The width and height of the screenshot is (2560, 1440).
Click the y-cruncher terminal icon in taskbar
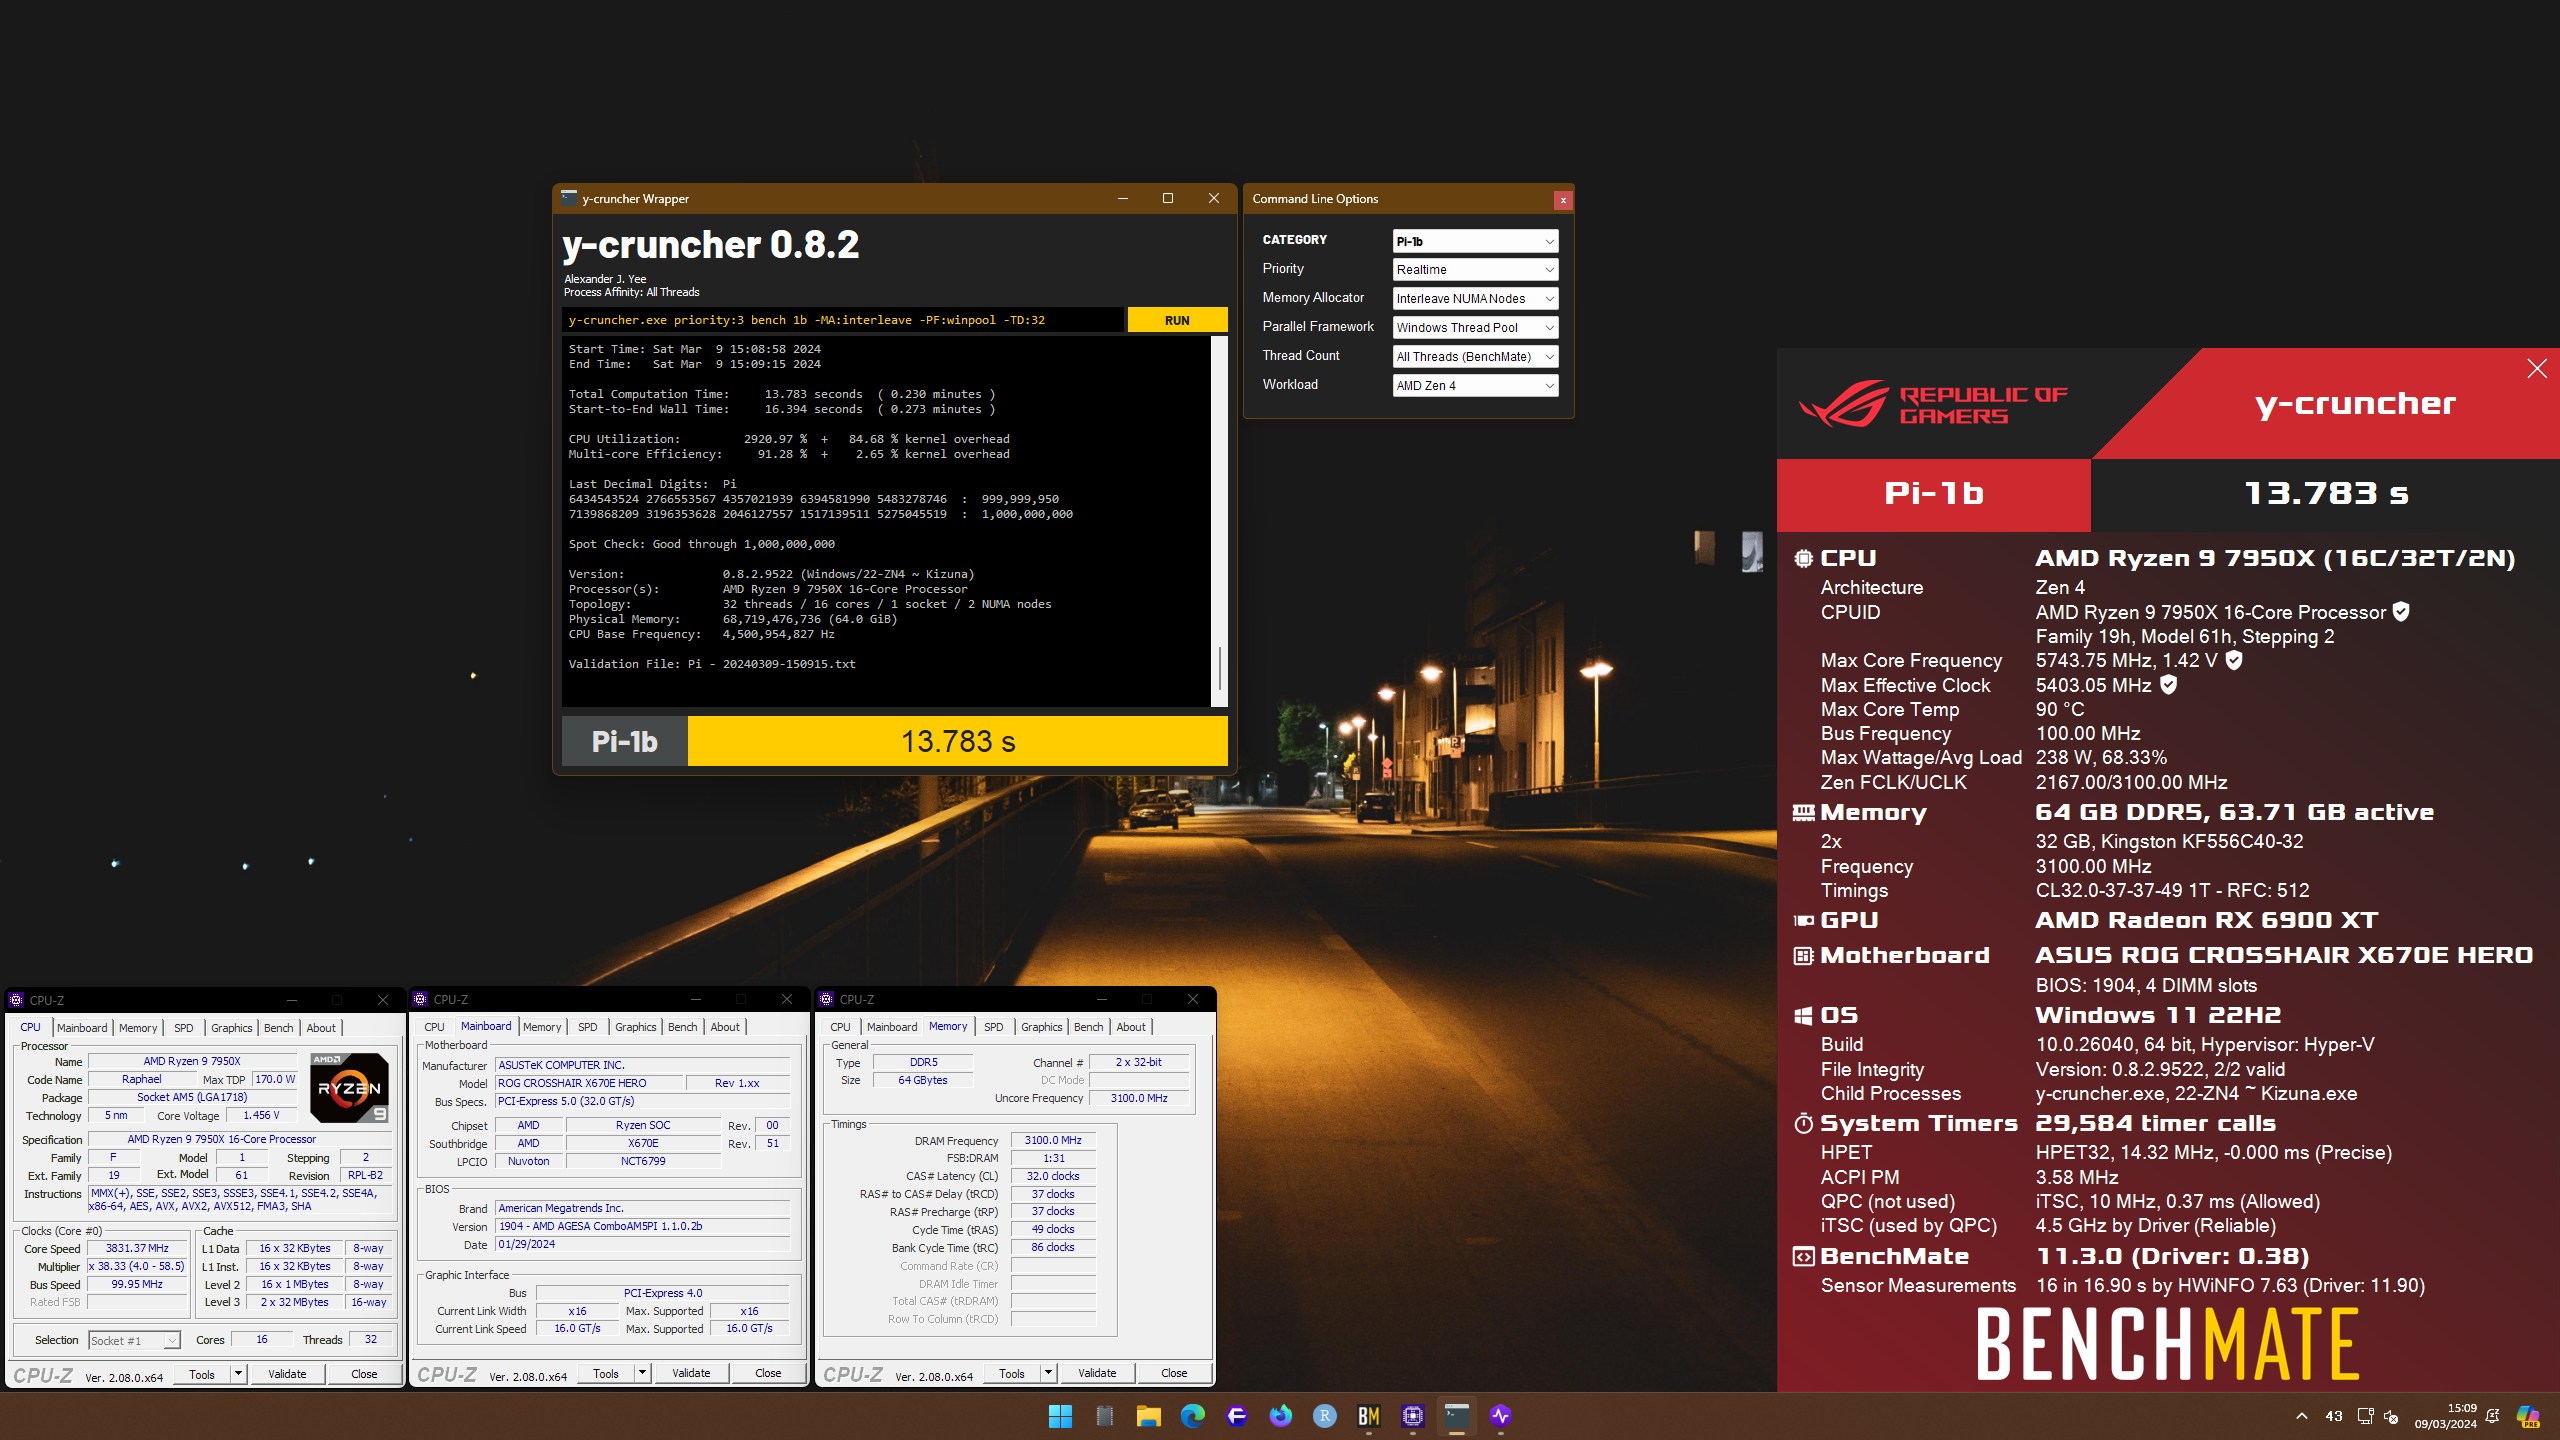coord(1456,1416)
